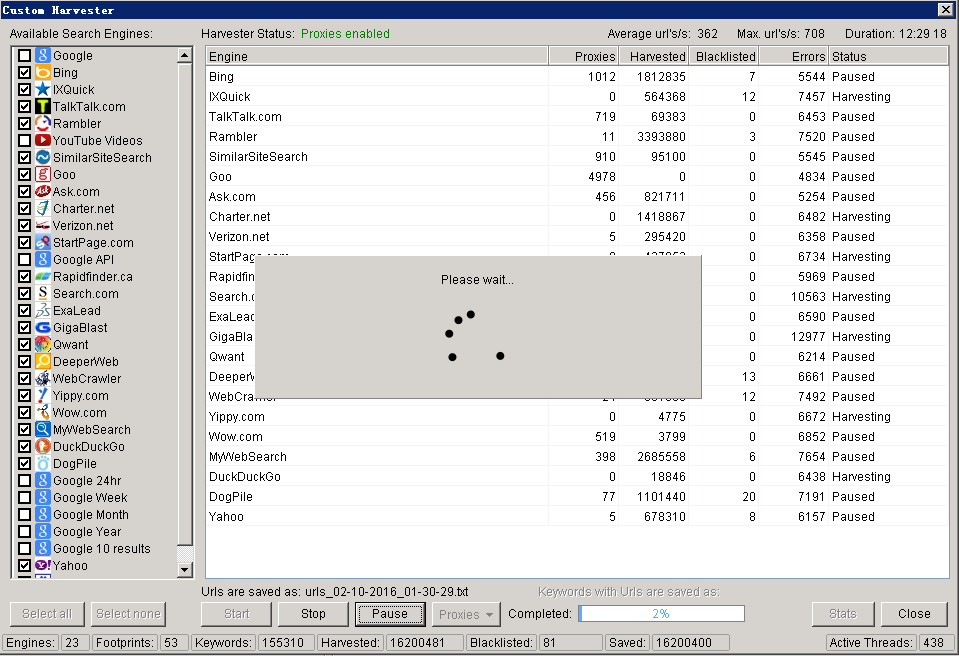Click the TalkTalk.com icon
This screenshot has width=959, height=656.
[42, 106]
